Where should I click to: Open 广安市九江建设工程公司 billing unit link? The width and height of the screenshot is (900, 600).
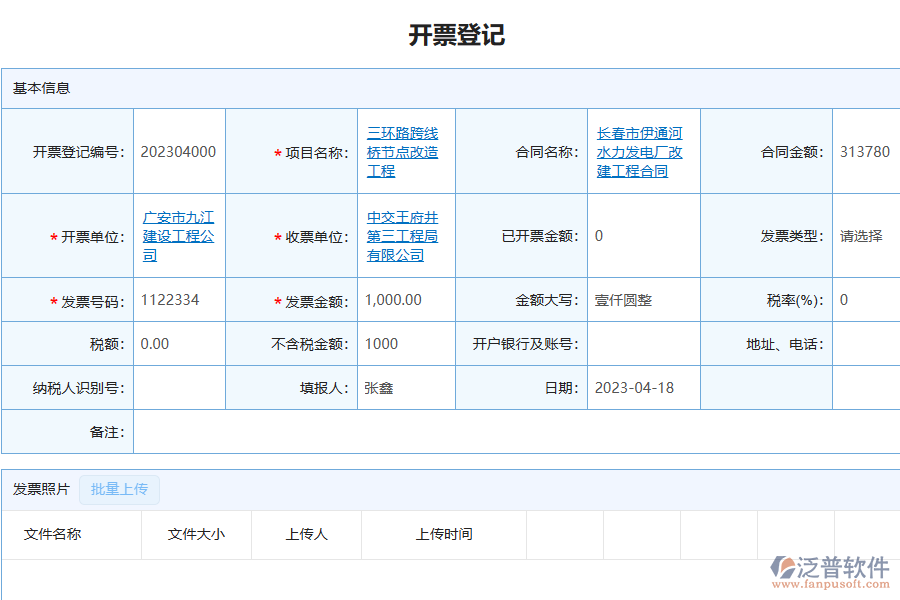pyautogui.click(x=178, y=235)
